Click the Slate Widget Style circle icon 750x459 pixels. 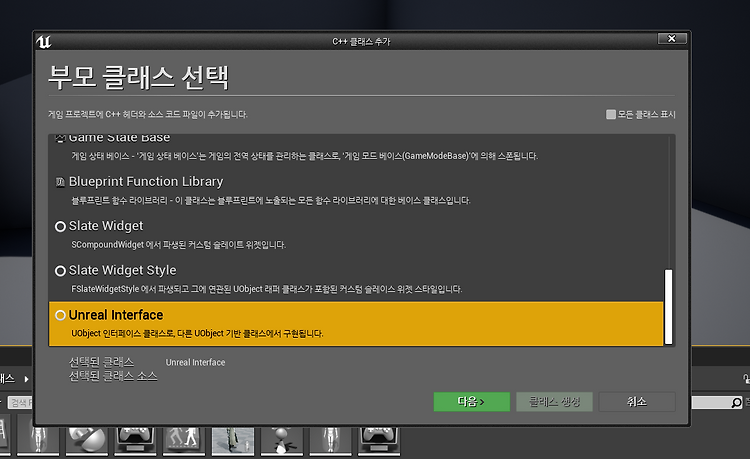[60, 271]
